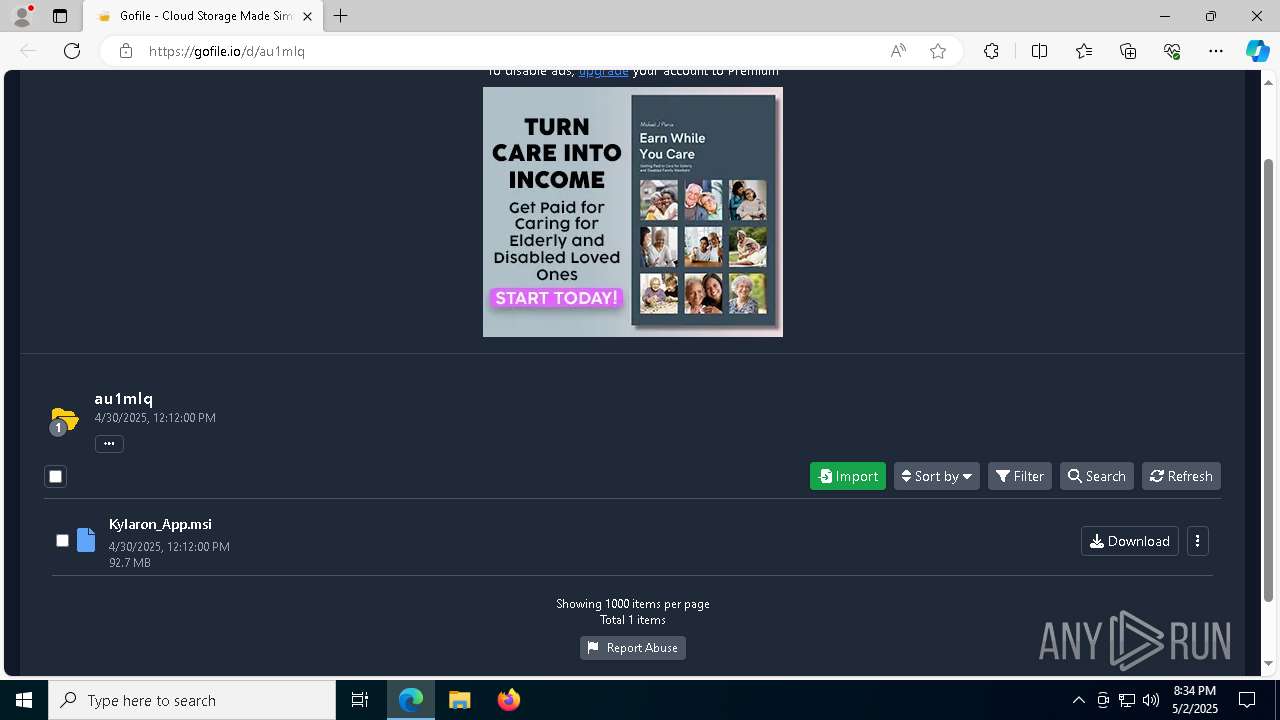Expand the Sort by dropdown
The image size is (1280, 720).
tap(937, 476)
